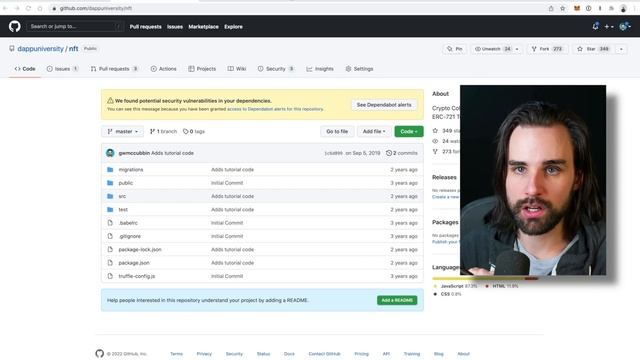Switch to the Wiki tab

point(237,69)
